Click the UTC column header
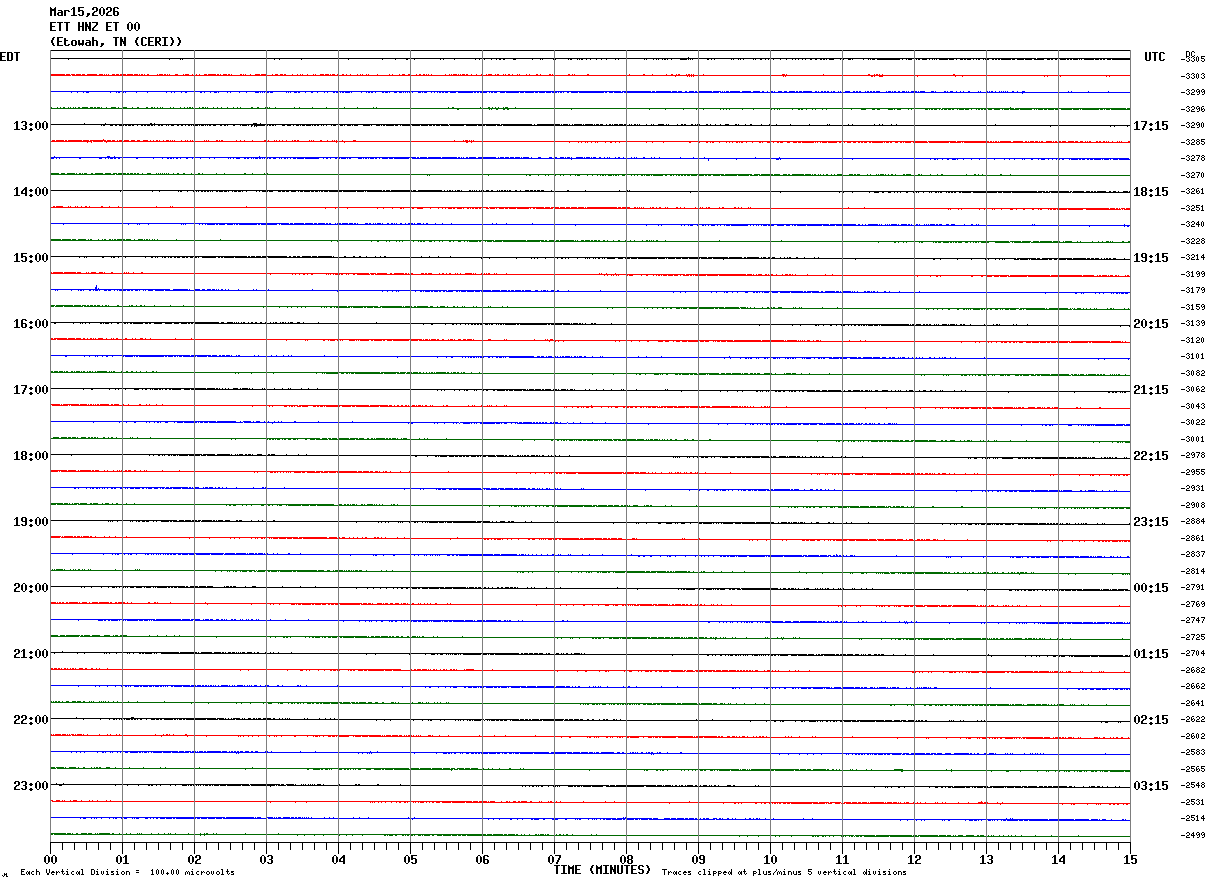 click(x=1155, y=57)
